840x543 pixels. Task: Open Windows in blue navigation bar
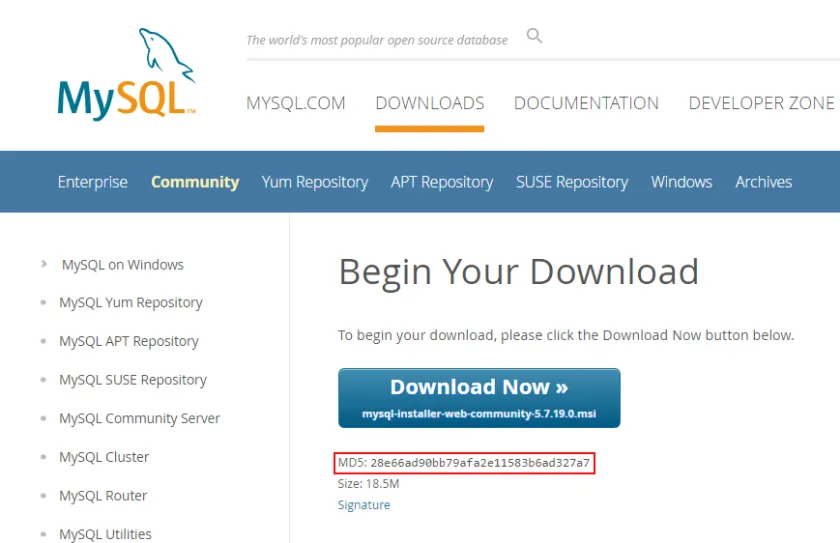pyautogui.click(x=681, y=182)
